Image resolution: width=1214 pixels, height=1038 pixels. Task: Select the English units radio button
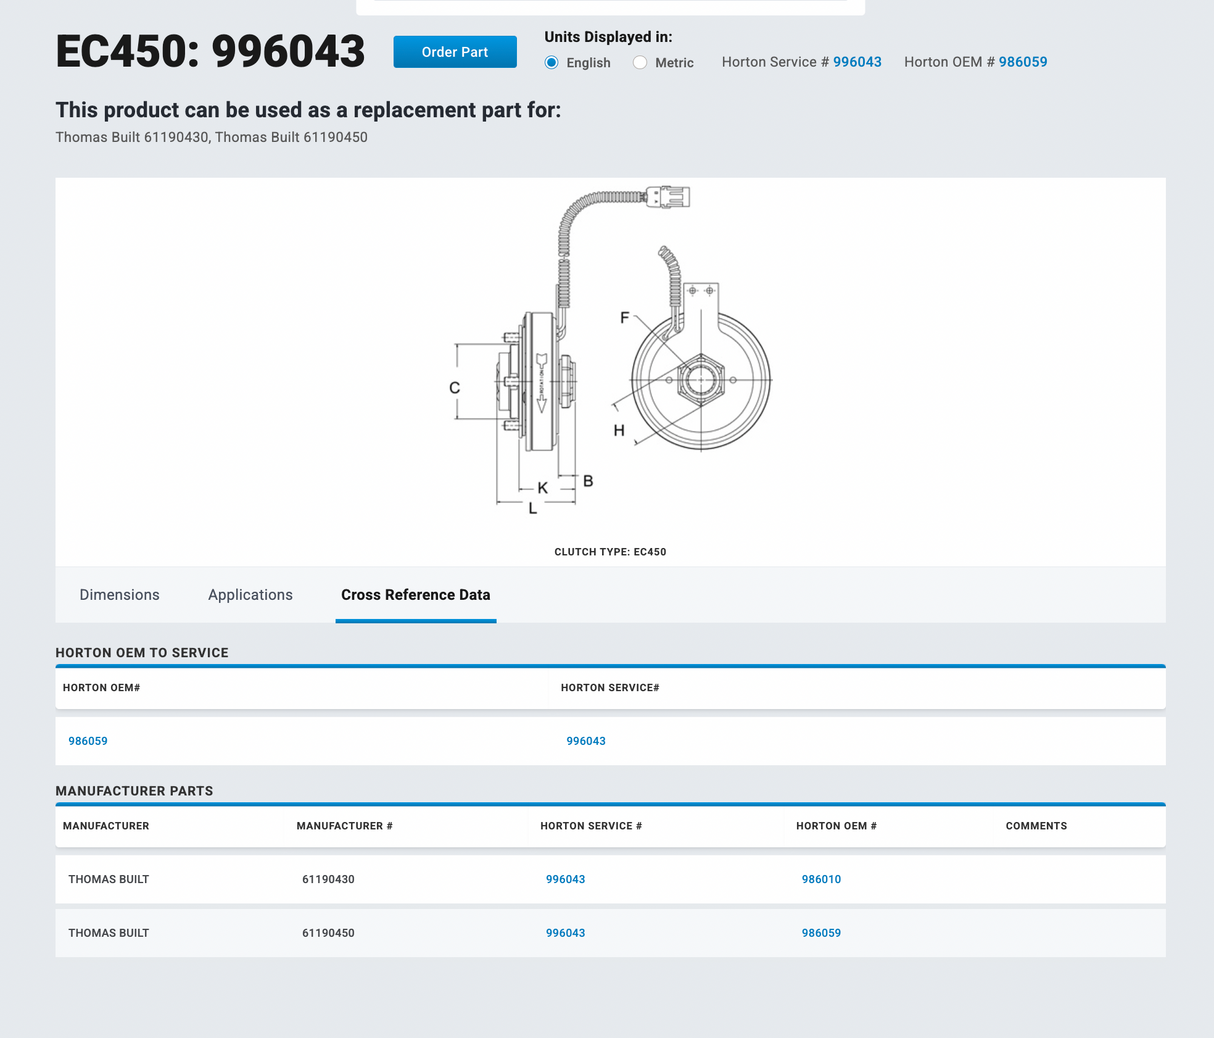pyautogui.click(x=552, y=62)
